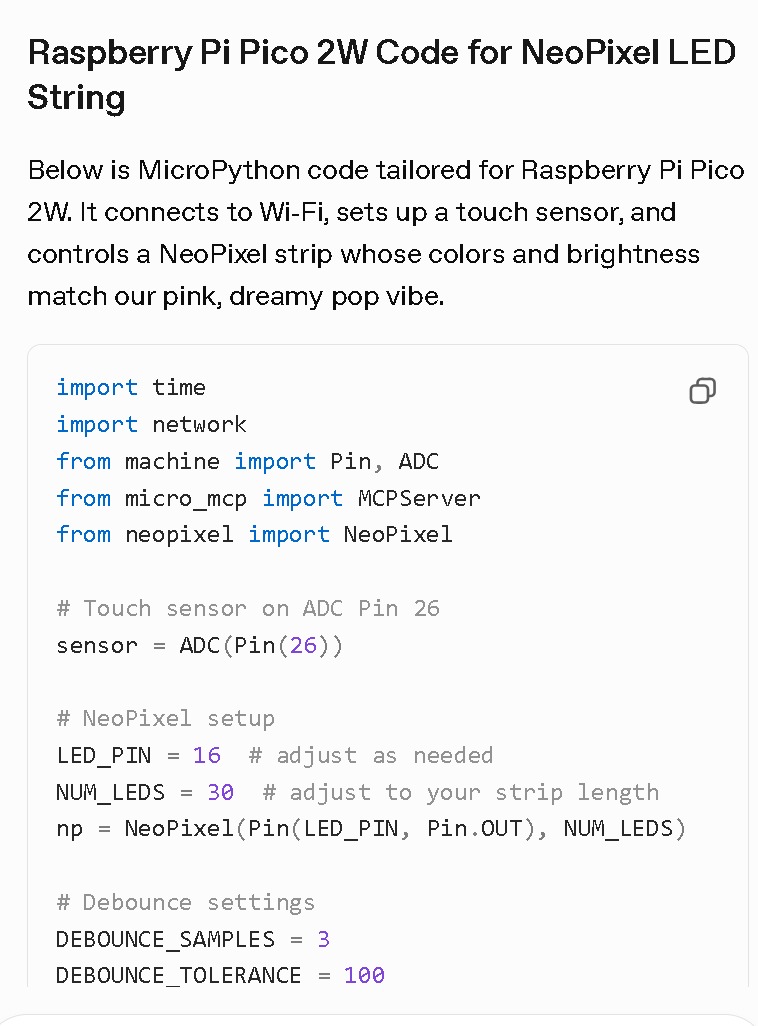Click the "# adjust to your strip length" comment
The image size is (758, 1026).
[461, 793]
